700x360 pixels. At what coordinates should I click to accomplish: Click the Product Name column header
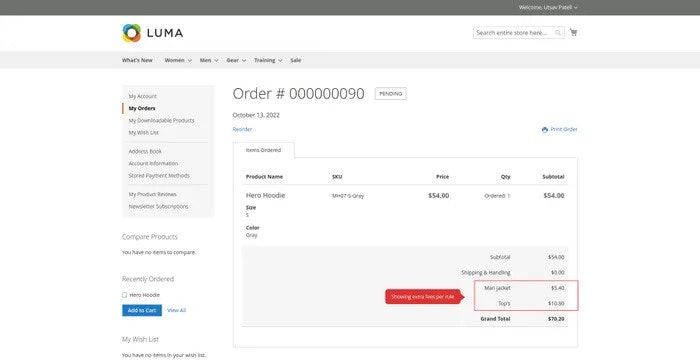coord(264,177)
